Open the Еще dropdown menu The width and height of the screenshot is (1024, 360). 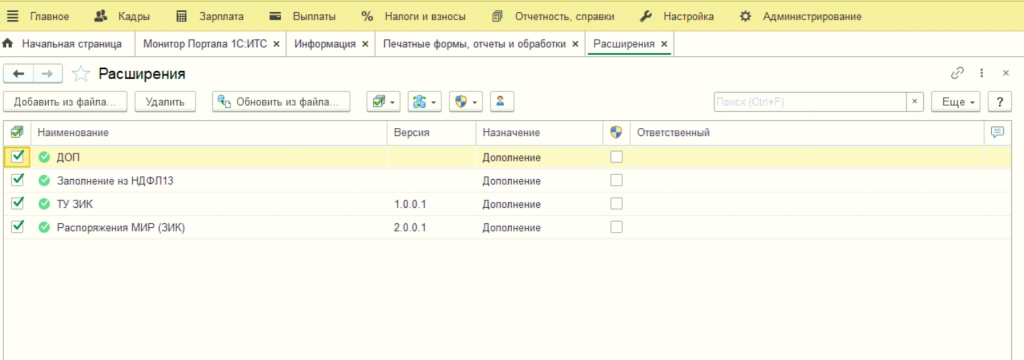pyautogui.click(x=957, y=102)
